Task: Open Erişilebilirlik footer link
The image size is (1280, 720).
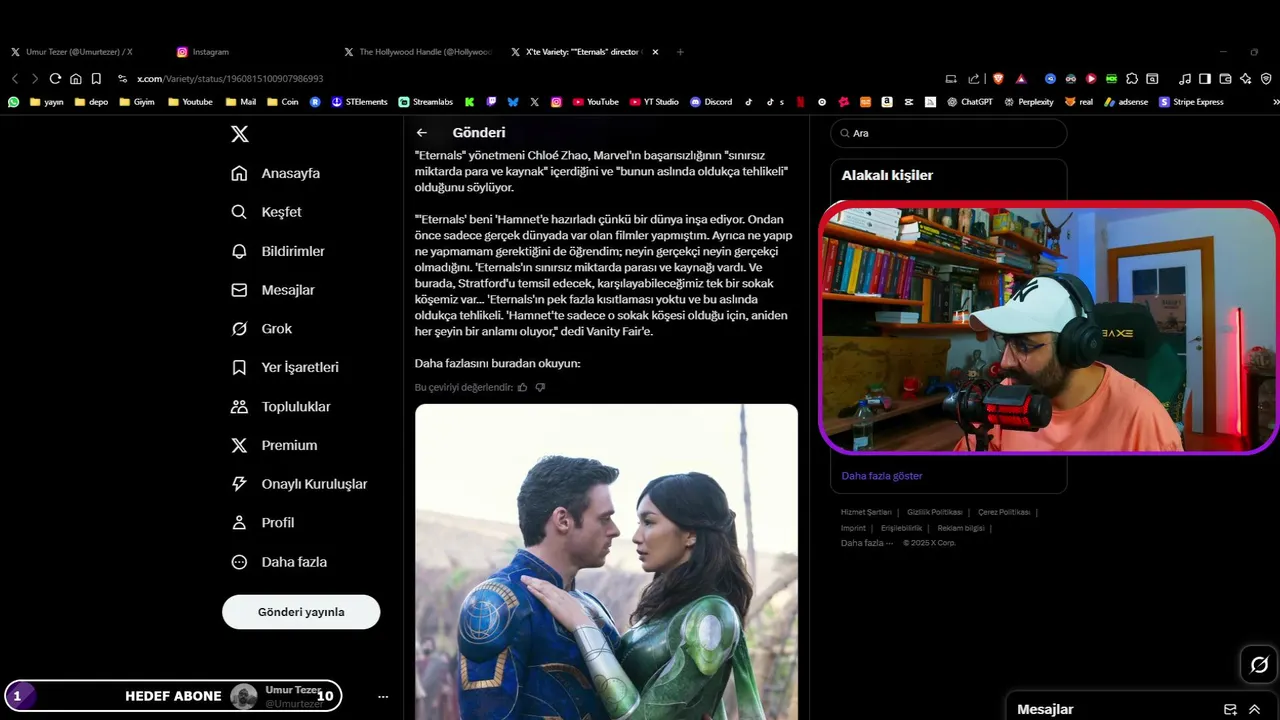Action: 901,528
